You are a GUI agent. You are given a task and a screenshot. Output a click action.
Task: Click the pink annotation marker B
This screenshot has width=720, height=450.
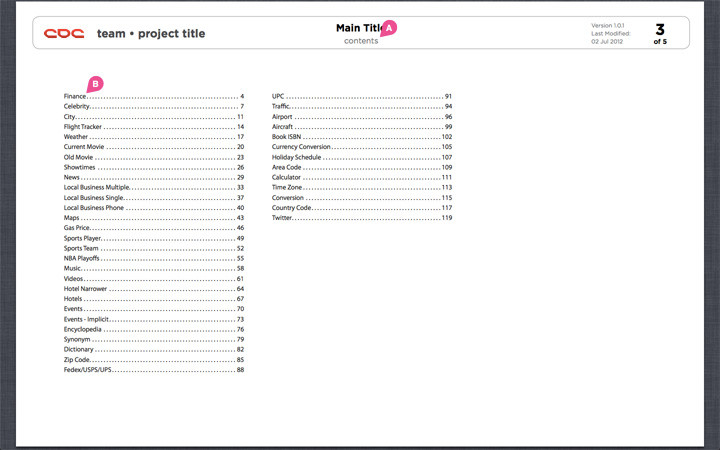click(x=95, y=84)
